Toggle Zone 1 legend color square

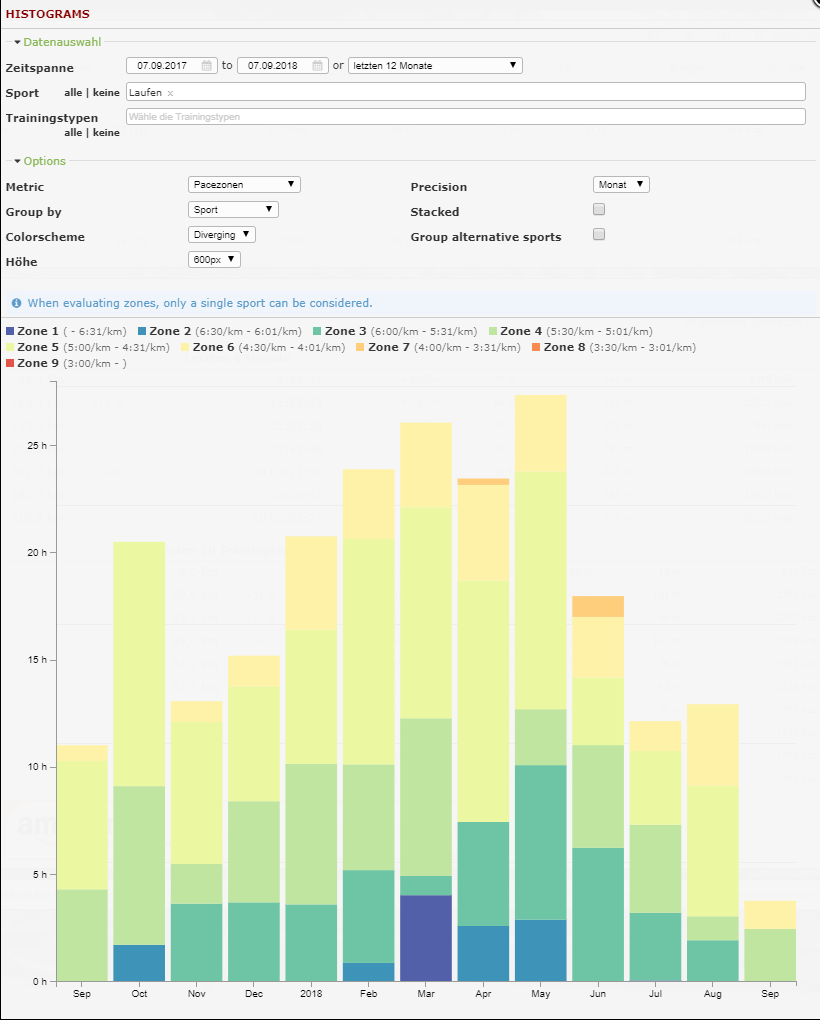pos(11,331)
